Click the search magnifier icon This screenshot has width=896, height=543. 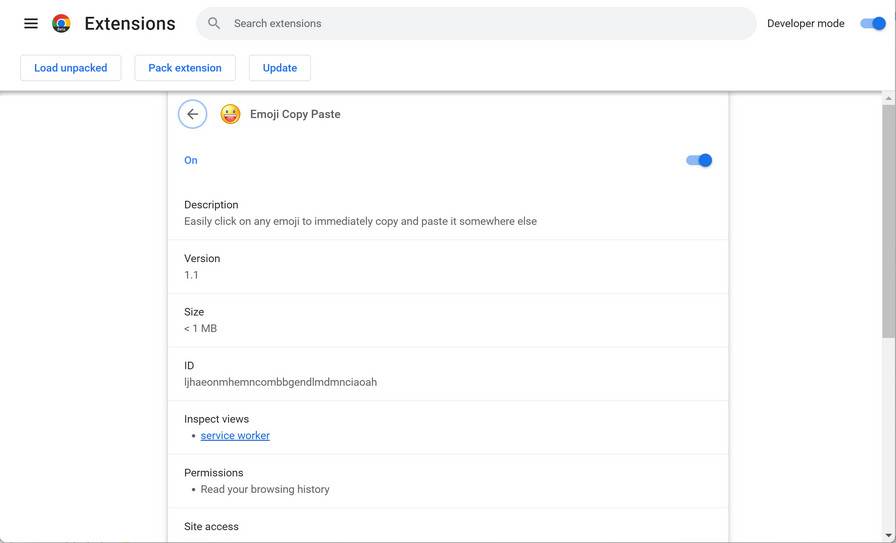click(x=214, y=23)
